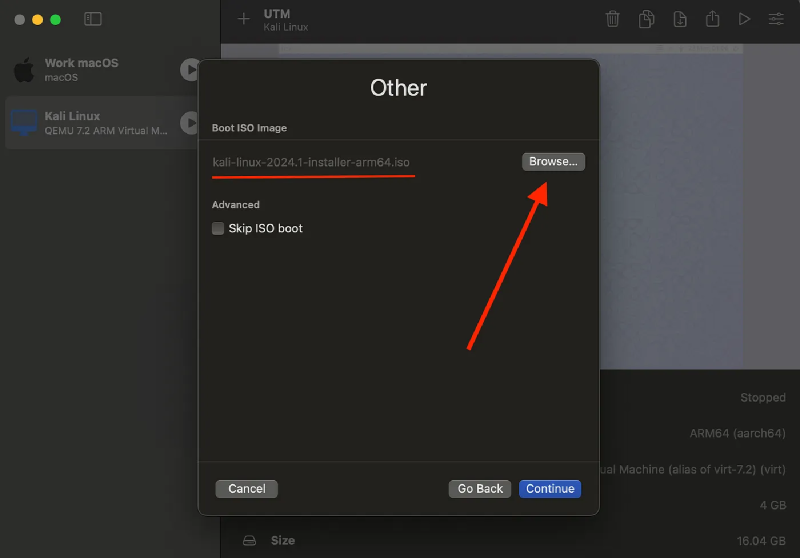Click the clone VM icon in the toolbar
The width and height of the screenshot is (800, 558).
(647, 19)
